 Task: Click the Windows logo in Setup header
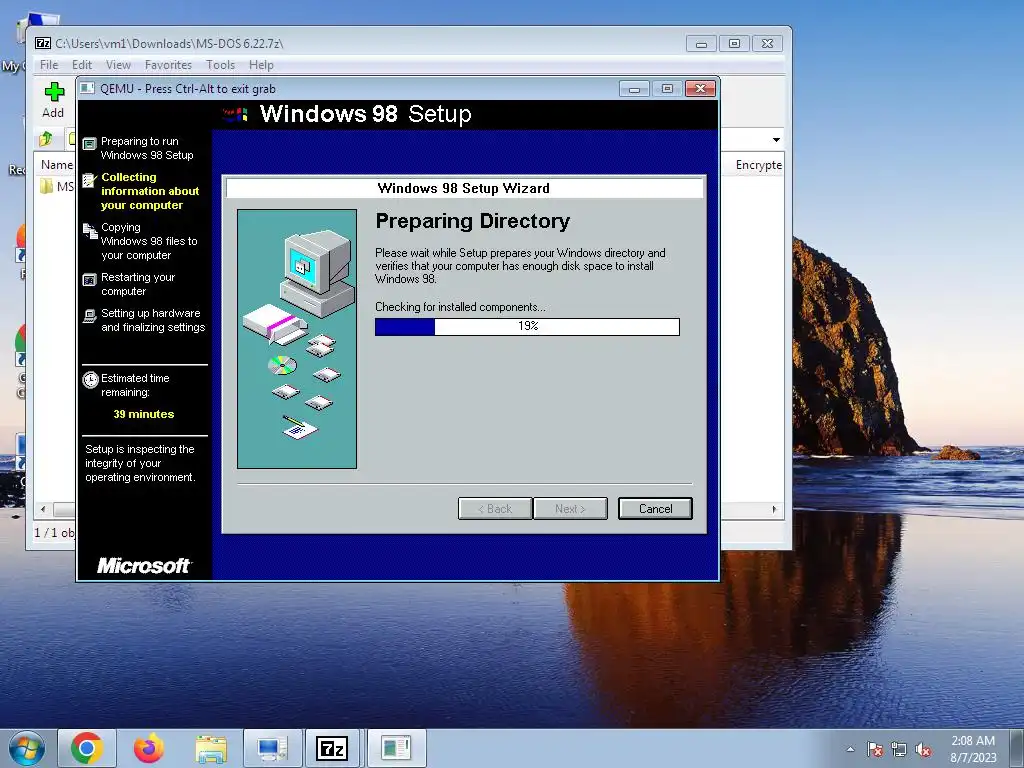[x=235, y=115]
